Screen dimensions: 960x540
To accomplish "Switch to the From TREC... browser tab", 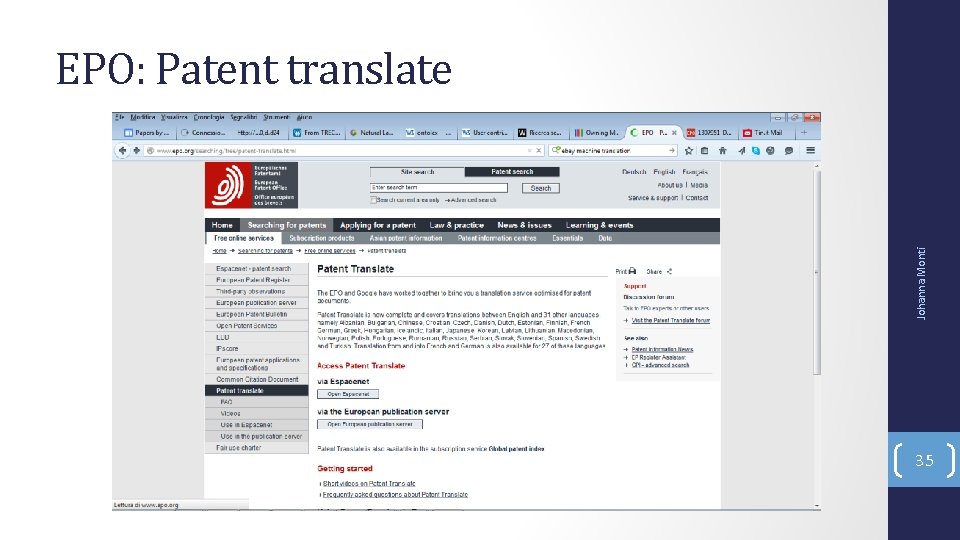I will 316,132.
